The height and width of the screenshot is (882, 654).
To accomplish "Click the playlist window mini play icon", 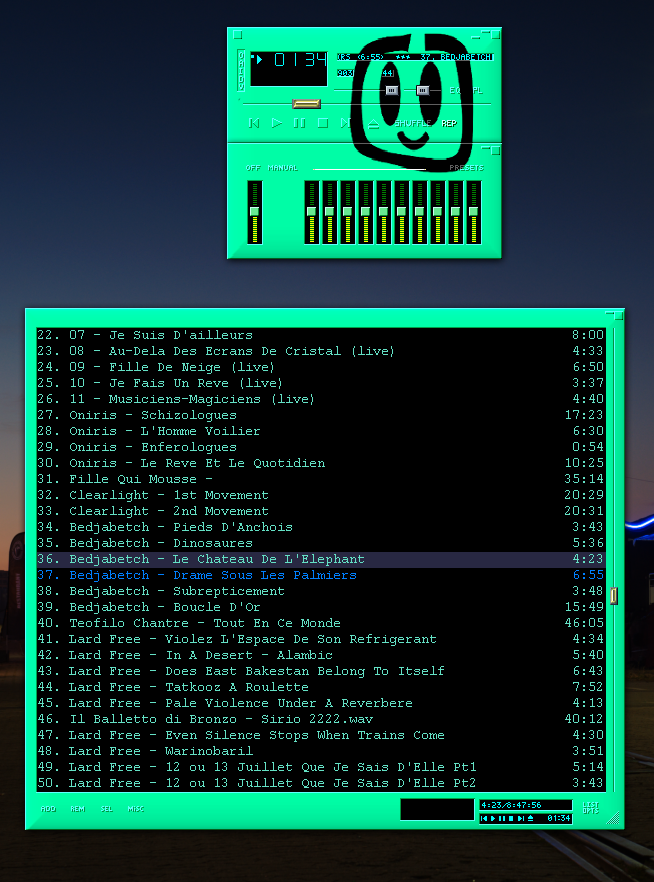I will click(x=493, y=818).
